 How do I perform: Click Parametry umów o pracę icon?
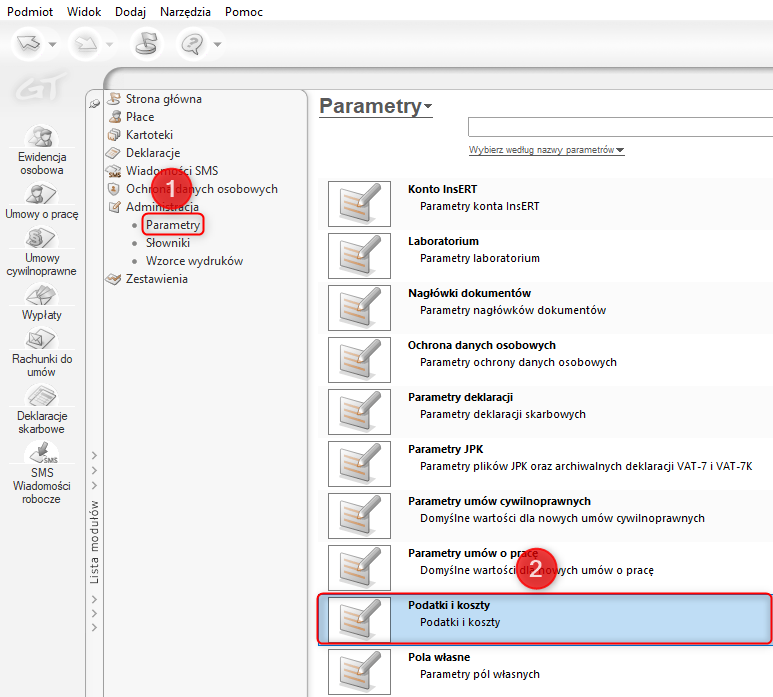[359, 568]
